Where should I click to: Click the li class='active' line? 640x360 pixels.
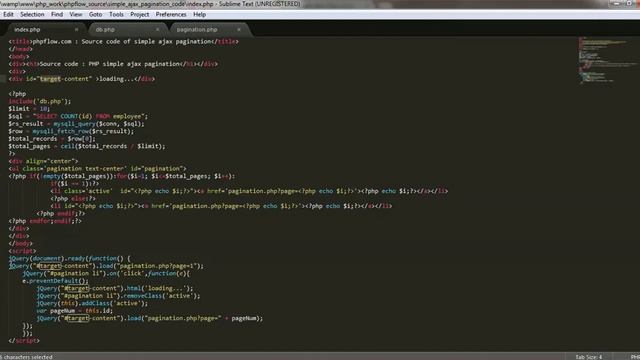coord(249,191)
